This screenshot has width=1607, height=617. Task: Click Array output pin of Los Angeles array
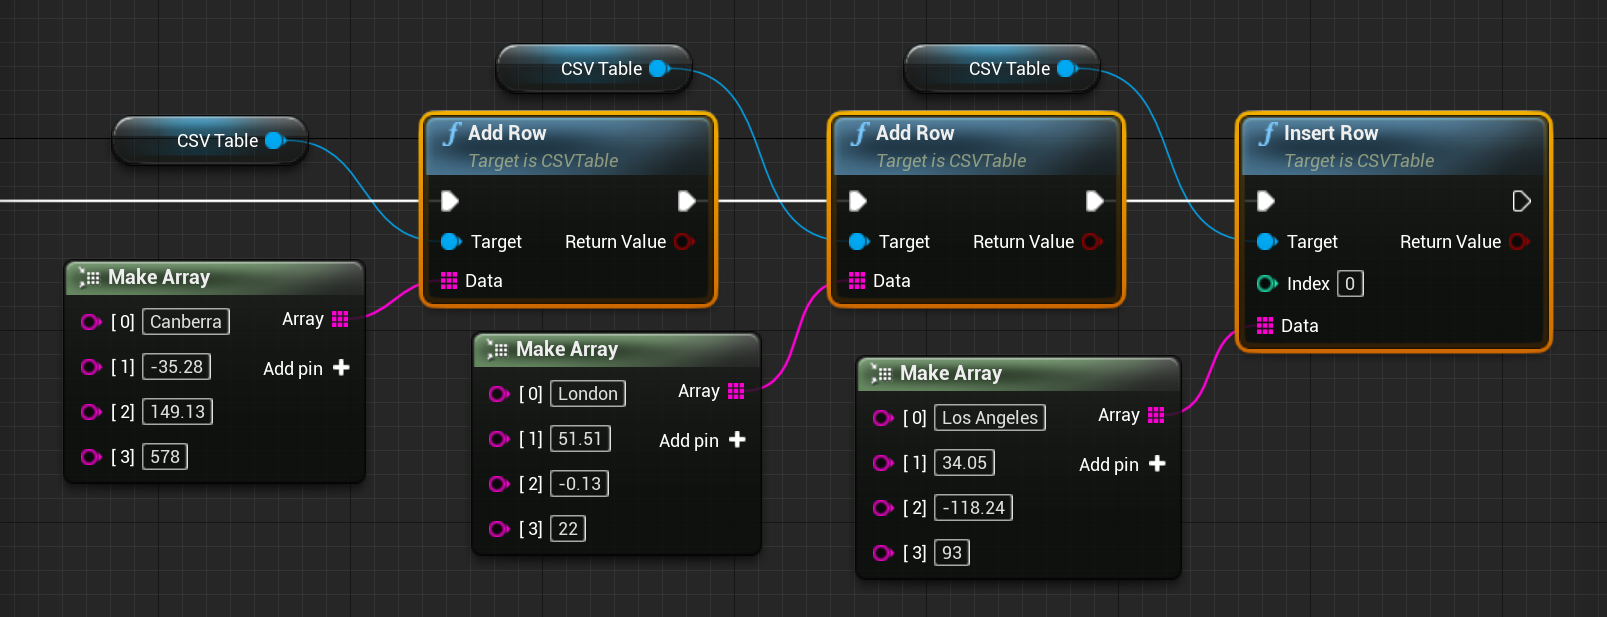pos(1156,415)
